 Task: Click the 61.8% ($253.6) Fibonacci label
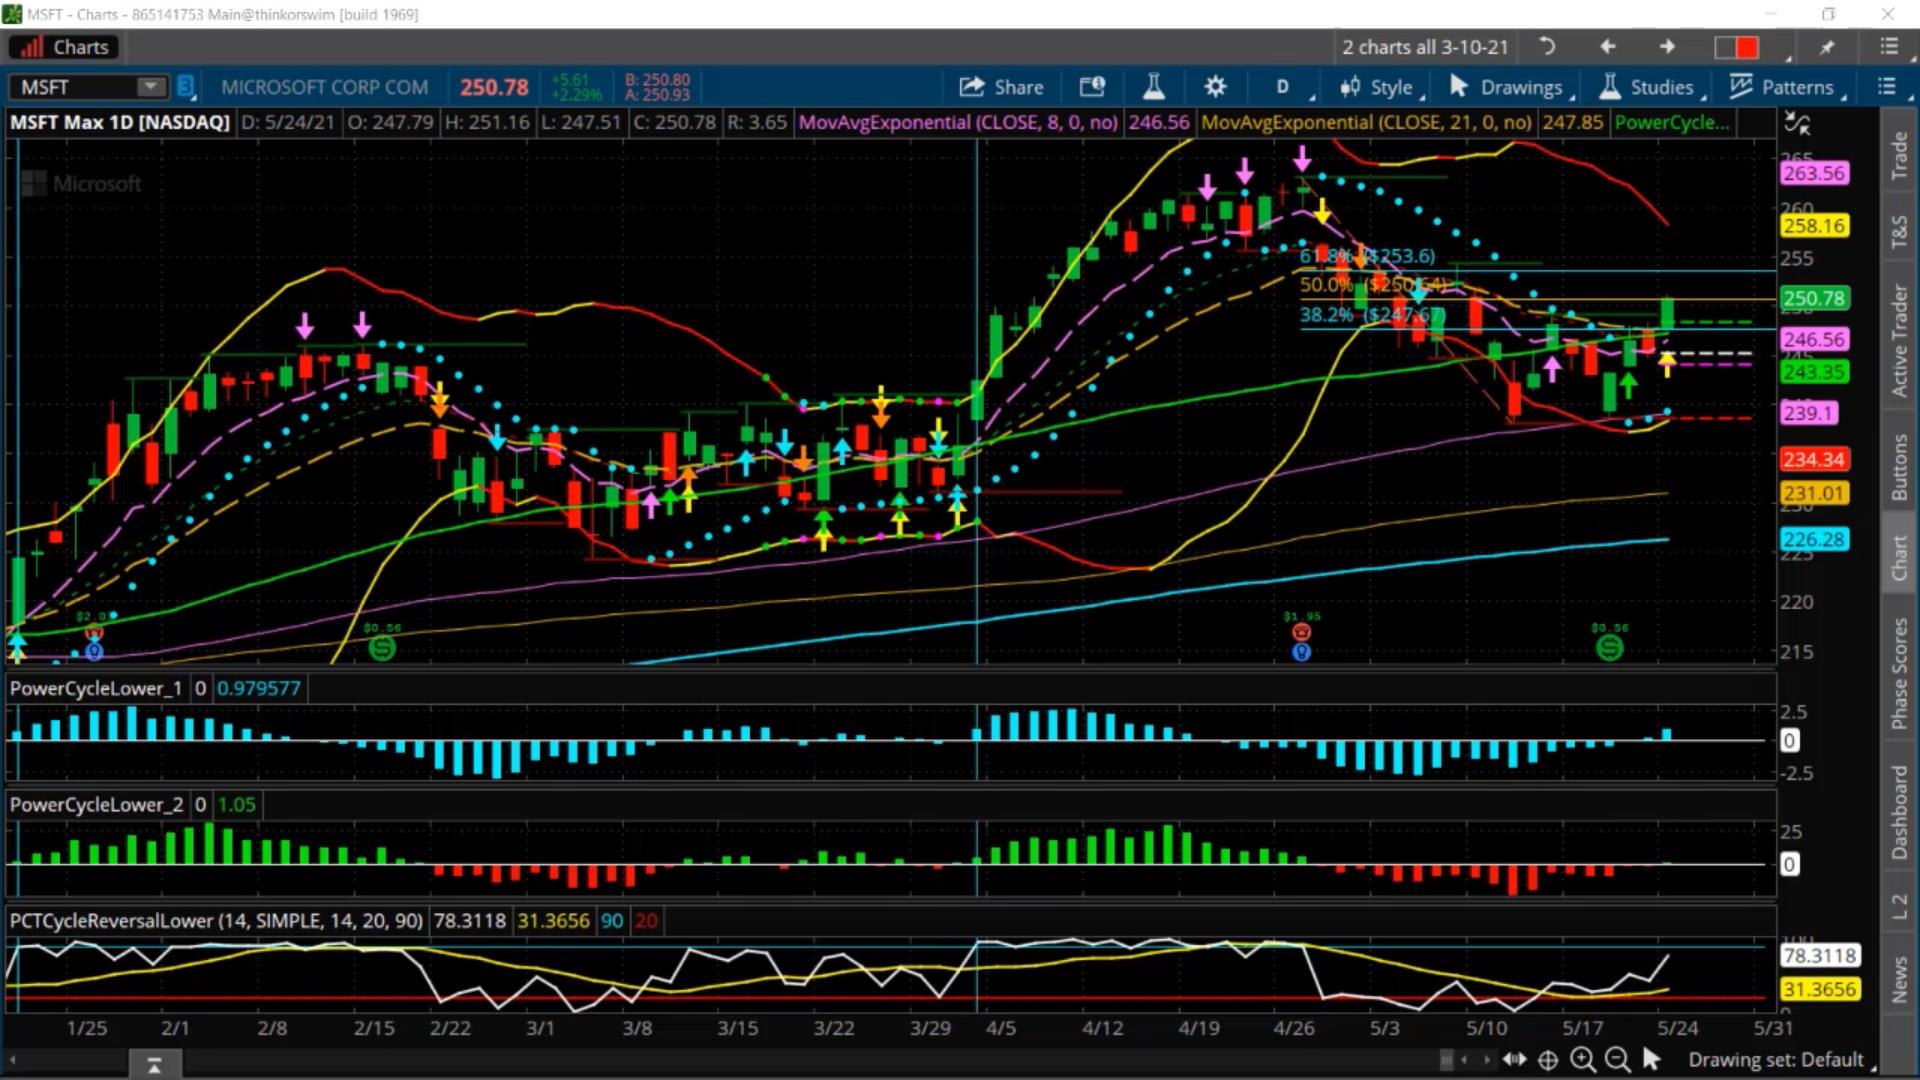[x=1367, y=256]
